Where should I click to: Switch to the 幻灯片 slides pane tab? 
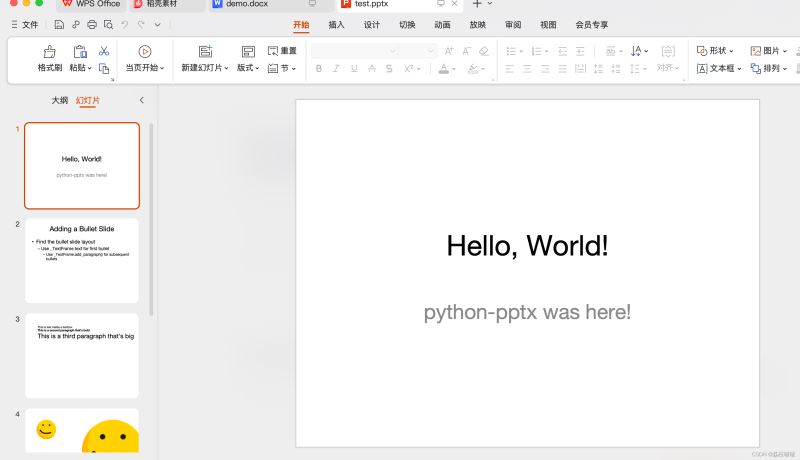(88, 100)
